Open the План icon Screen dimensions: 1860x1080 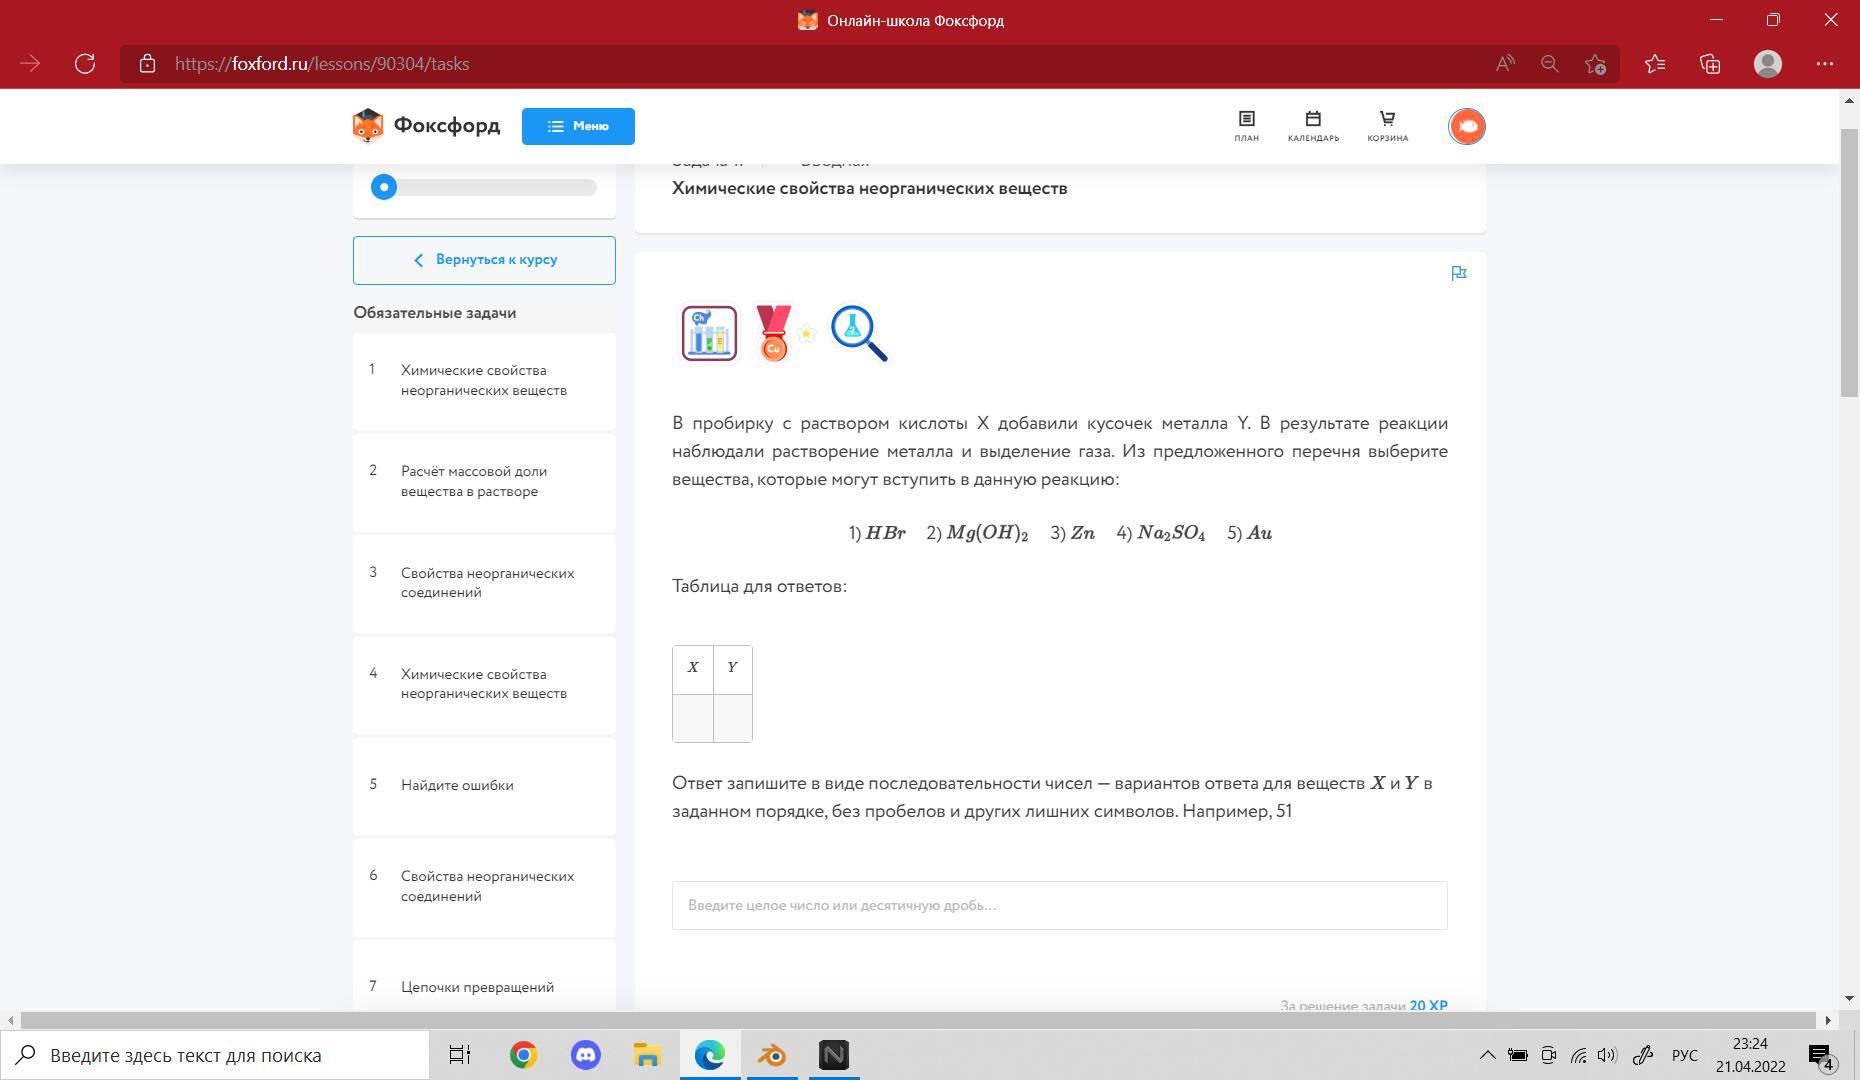tap(1246, 126)
